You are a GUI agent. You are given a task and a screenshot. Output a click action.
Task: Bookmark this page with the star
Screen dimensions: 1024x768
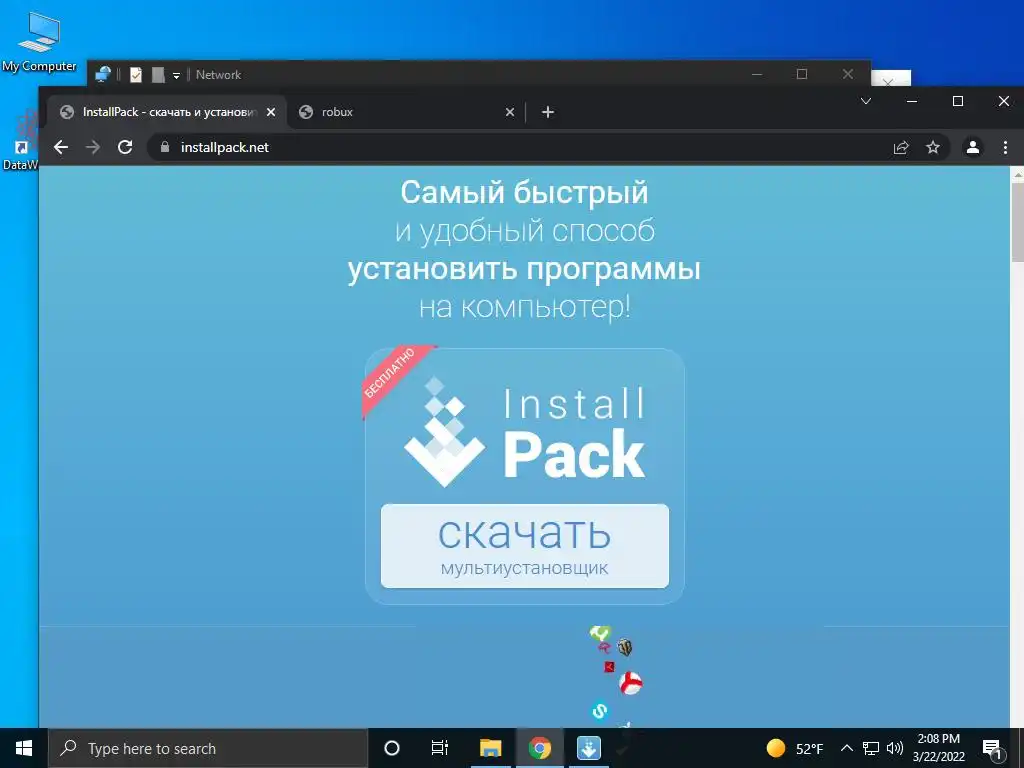(x=933, y=148)
